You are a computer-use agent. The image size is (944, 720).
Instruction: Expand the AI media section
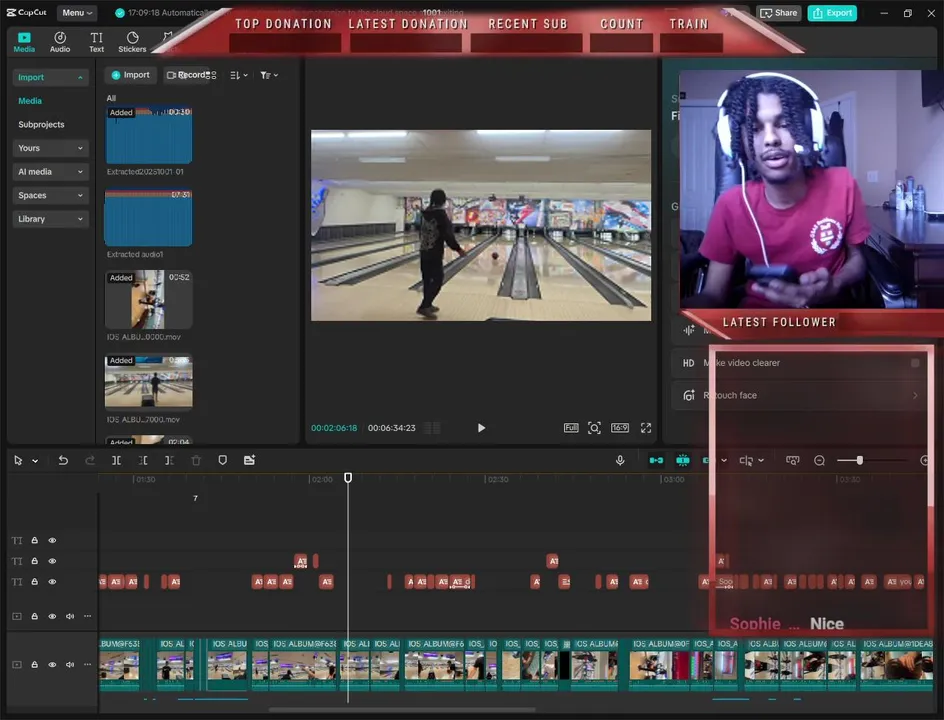click(x=50, y=172)
